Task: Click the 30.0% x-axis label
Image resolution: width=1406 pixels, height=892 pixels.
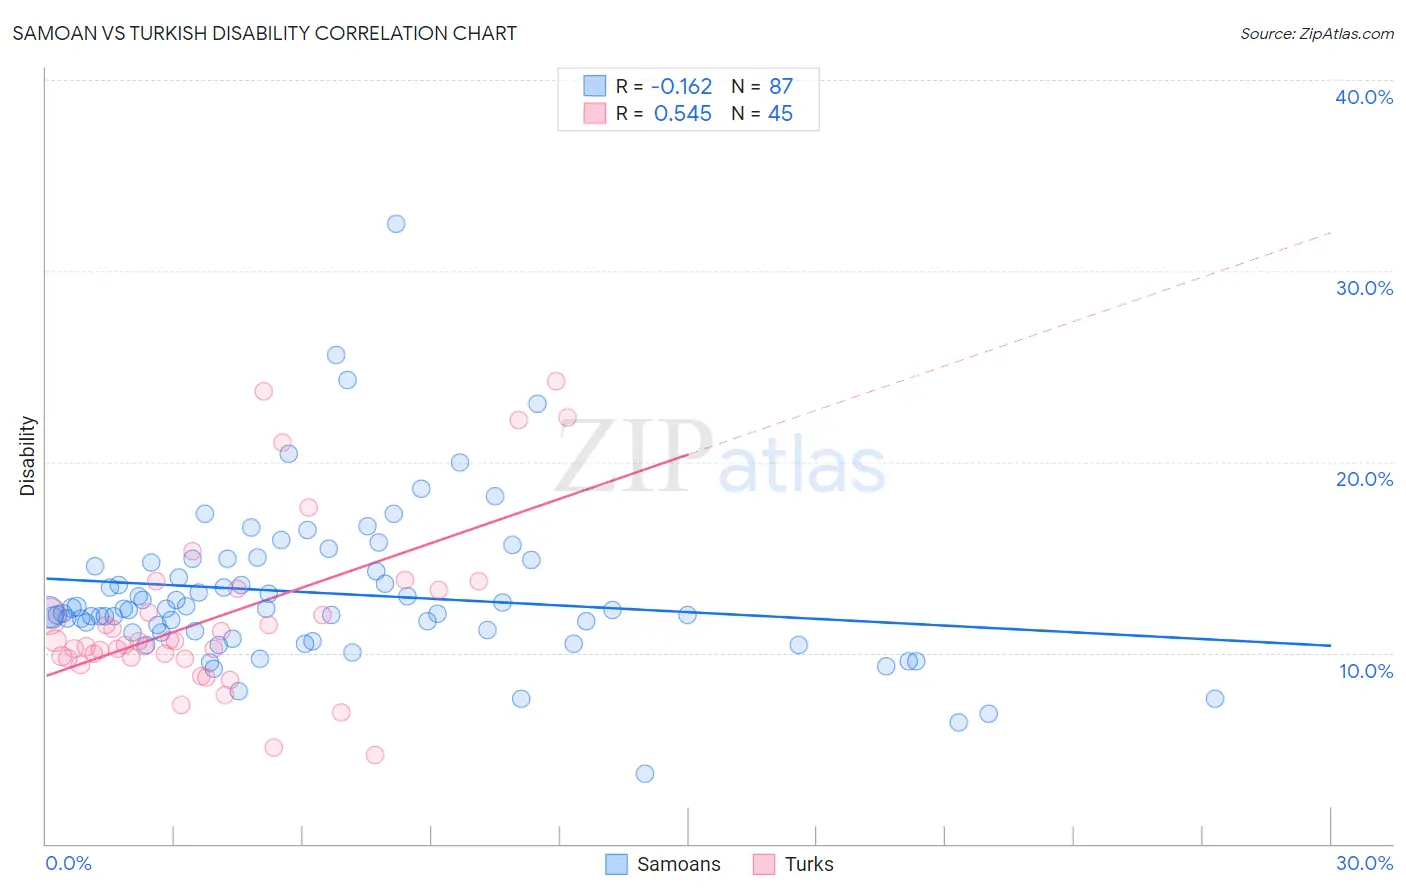Action: (x=1364, y=863)
